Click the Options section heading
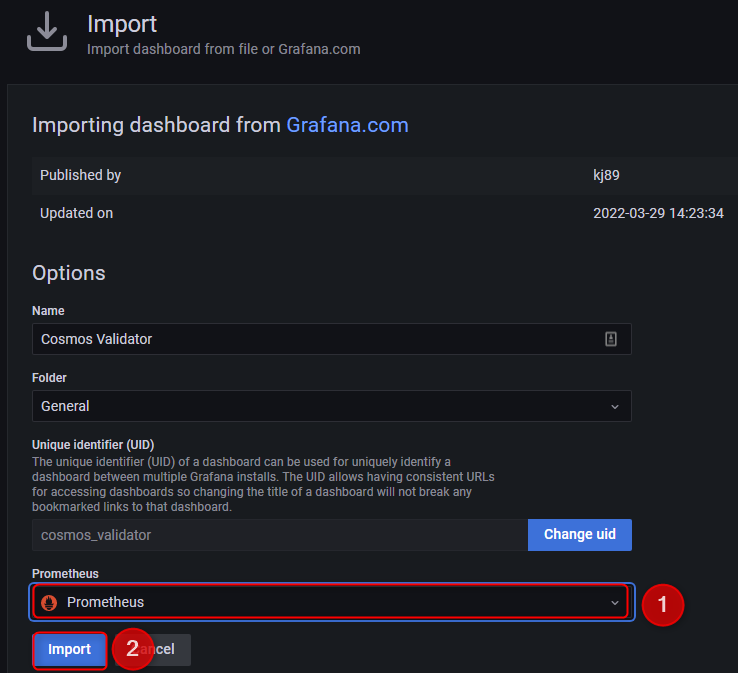 pyautogui.click(x=69, y=273)
